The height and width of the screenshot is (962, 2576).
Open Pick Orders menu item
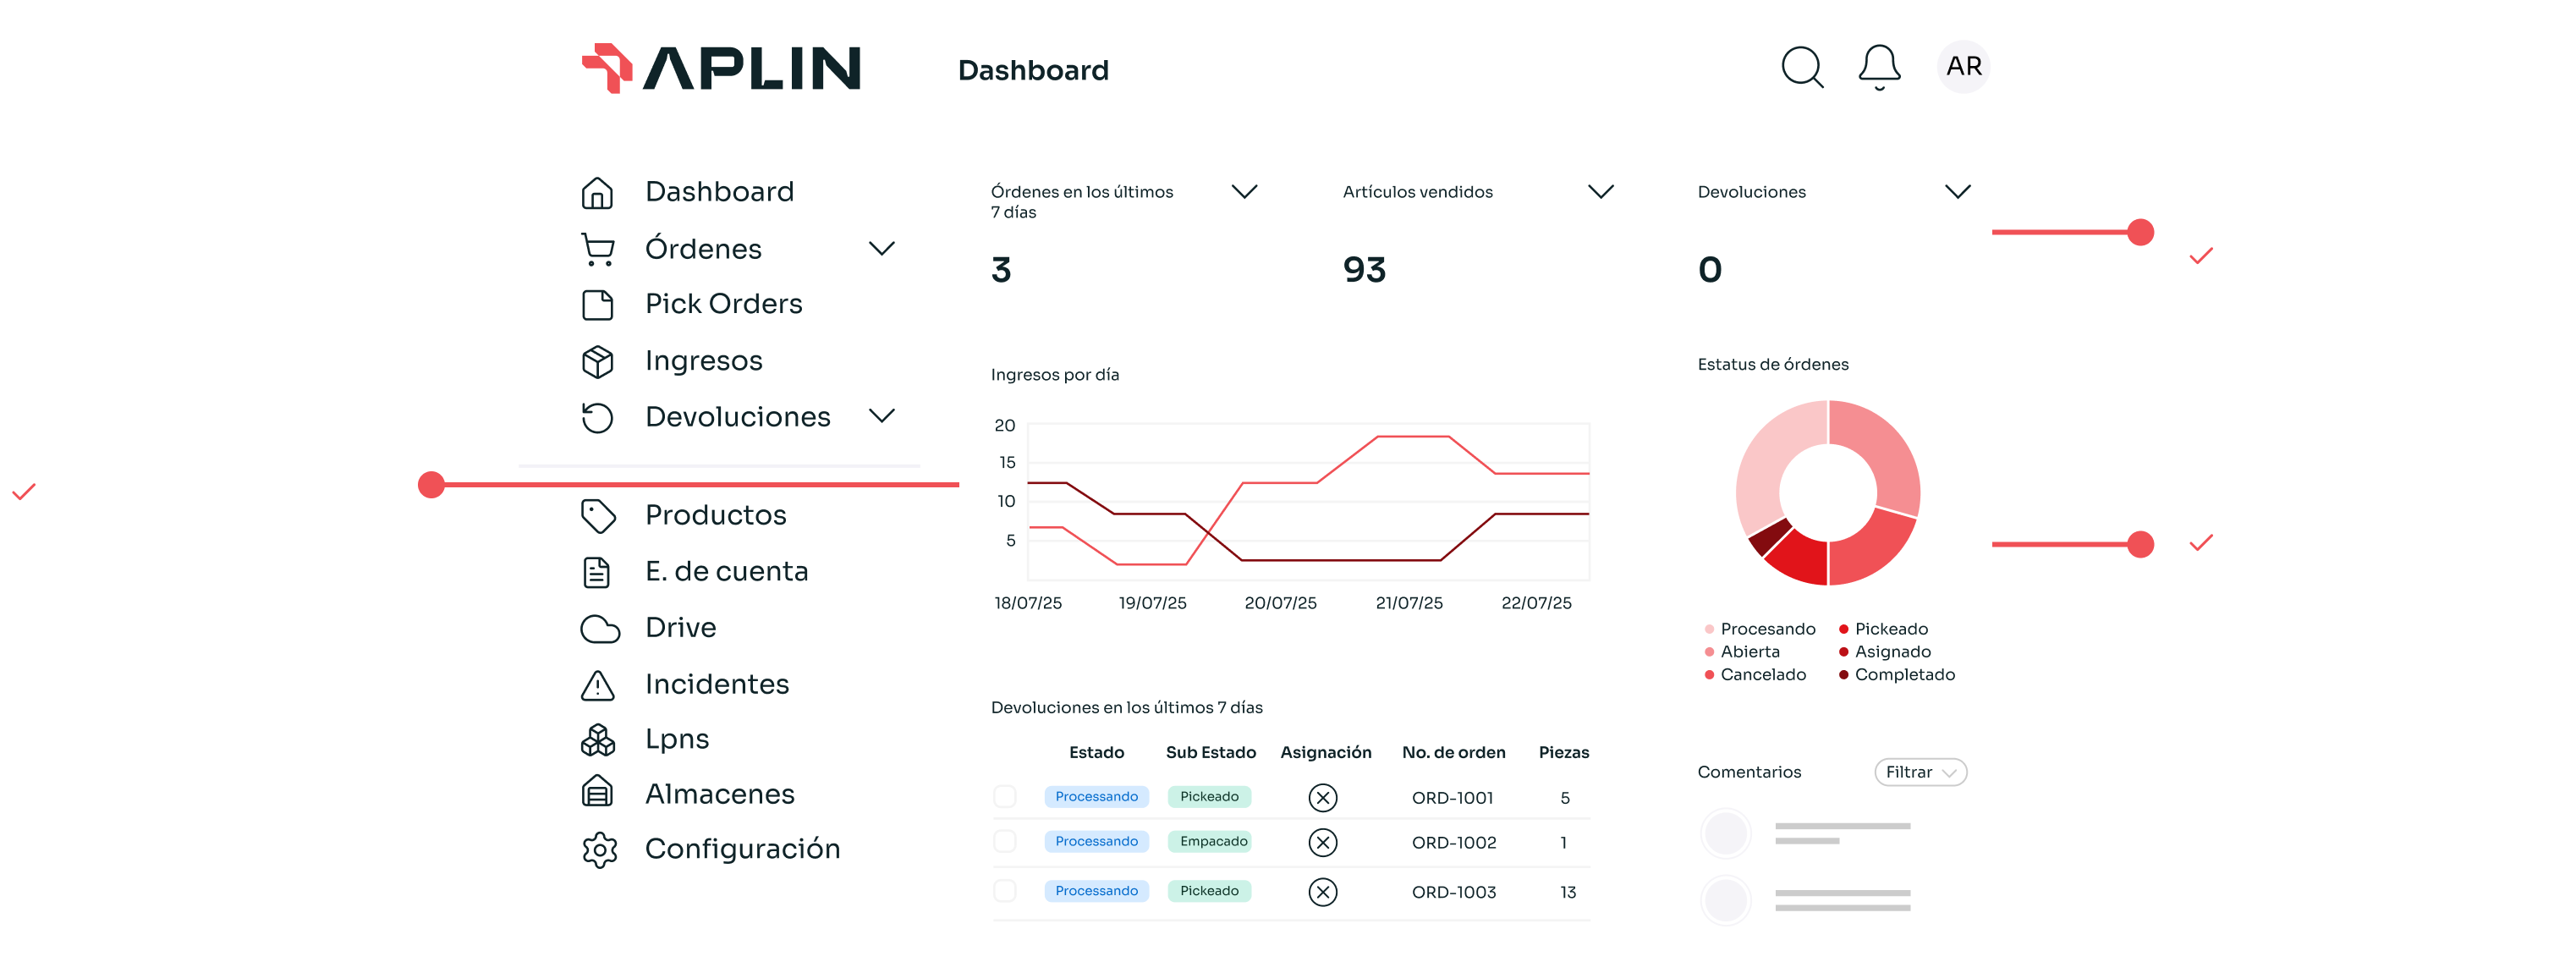pos(723,304)
